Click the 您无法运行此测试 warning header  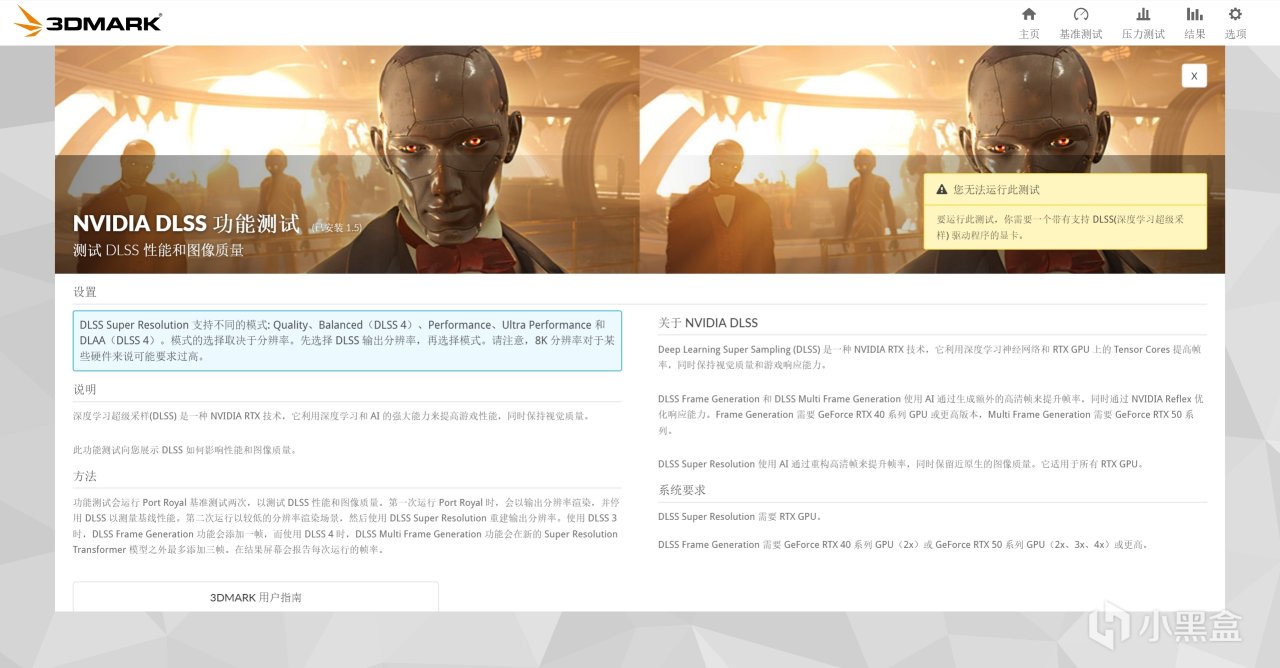(1066, 189)
